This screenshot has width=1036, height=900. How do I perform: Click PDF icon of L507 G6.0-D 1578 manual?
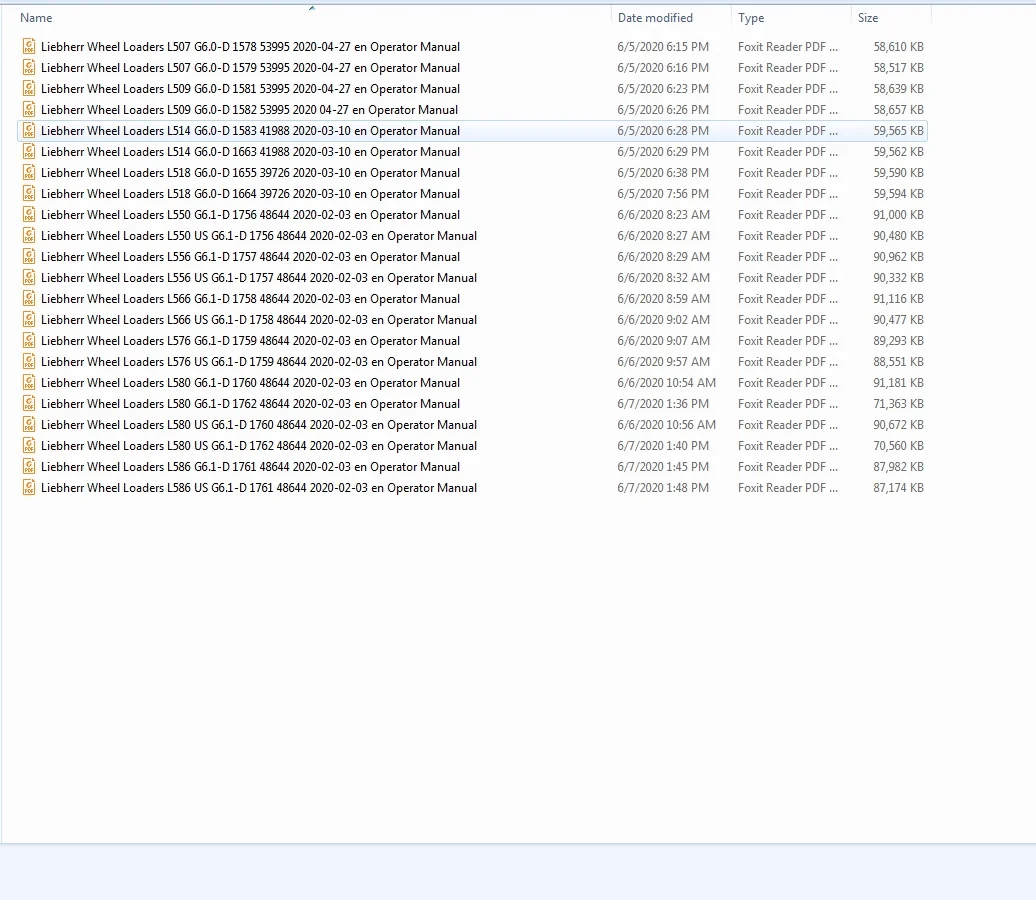[29, 46]
